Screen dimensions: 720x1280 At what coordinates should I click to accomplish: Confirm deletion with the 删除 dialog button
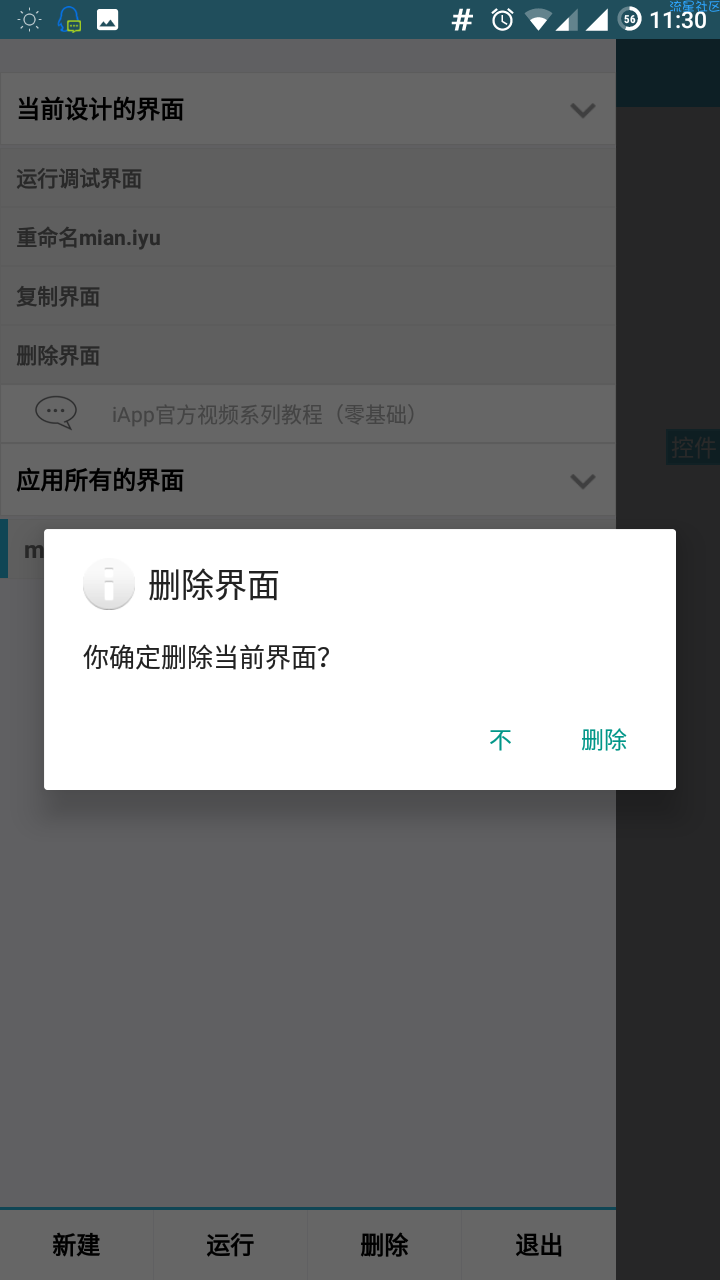pos(604,740)
